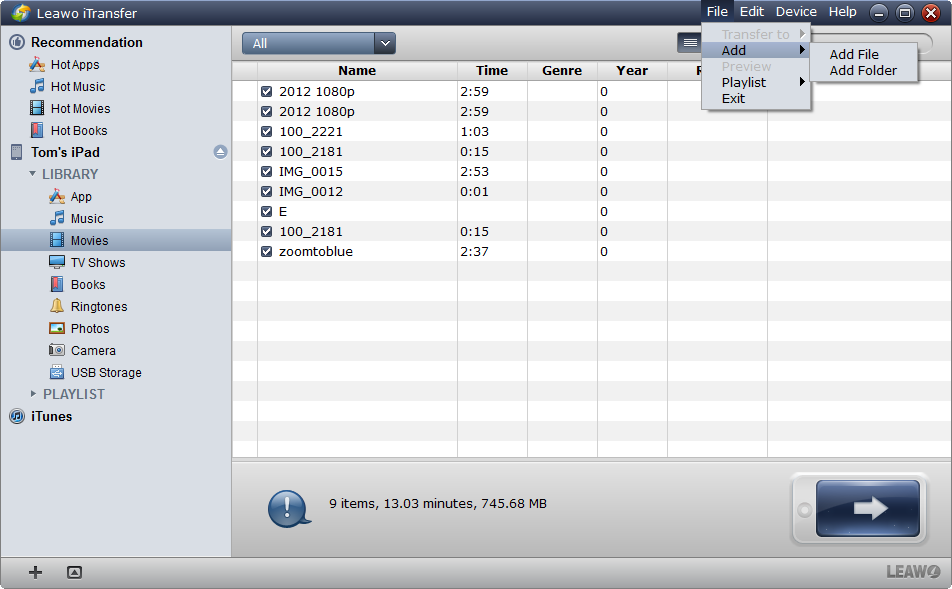Viewport: 952px width, 589px height.
Task: Switch to list view icon
Action: click(690, 43)
